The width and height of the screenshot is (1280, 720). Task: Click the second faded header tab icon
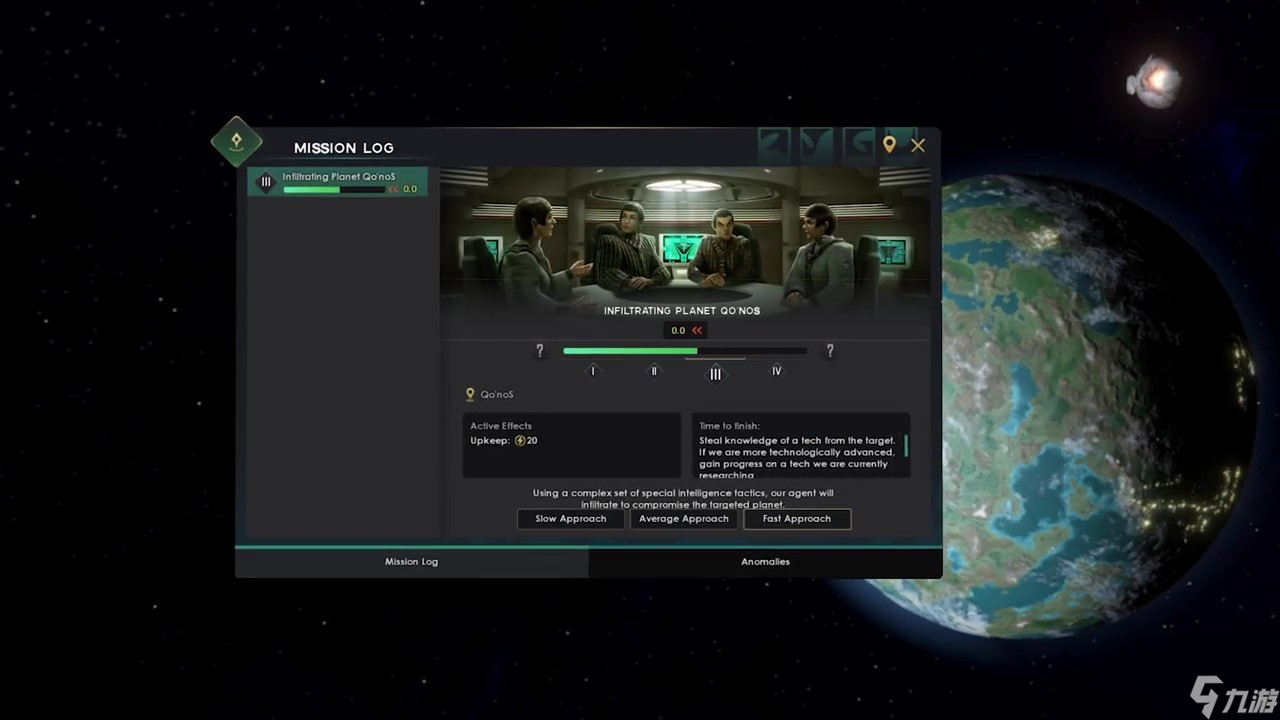[817, 145]
